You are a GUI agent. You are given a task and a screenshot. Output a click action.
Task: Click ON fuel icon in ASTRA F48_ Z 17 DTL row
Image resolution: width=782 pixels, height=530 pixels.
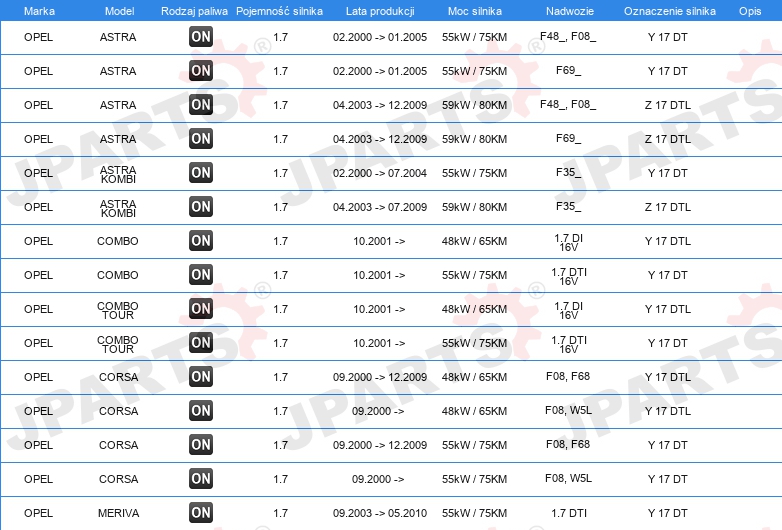coord(201,105)
